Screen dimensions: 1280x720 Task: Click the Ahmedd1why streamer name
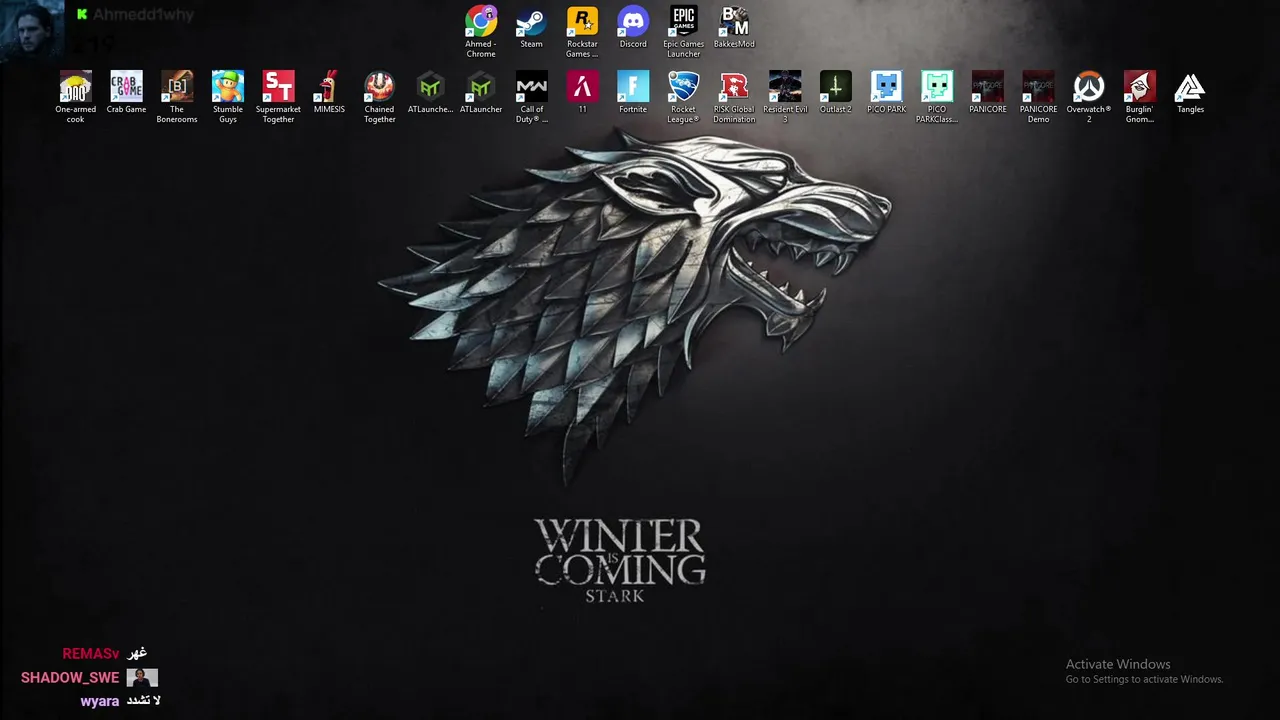tap(143, 15)
